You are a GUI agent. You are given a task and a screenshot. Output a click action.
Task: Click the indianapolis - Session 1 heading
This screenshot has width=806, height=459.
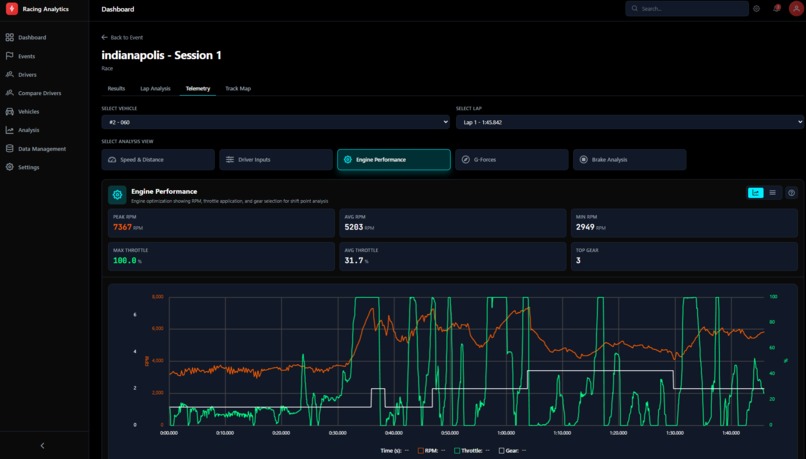click(x=161, y=56)
